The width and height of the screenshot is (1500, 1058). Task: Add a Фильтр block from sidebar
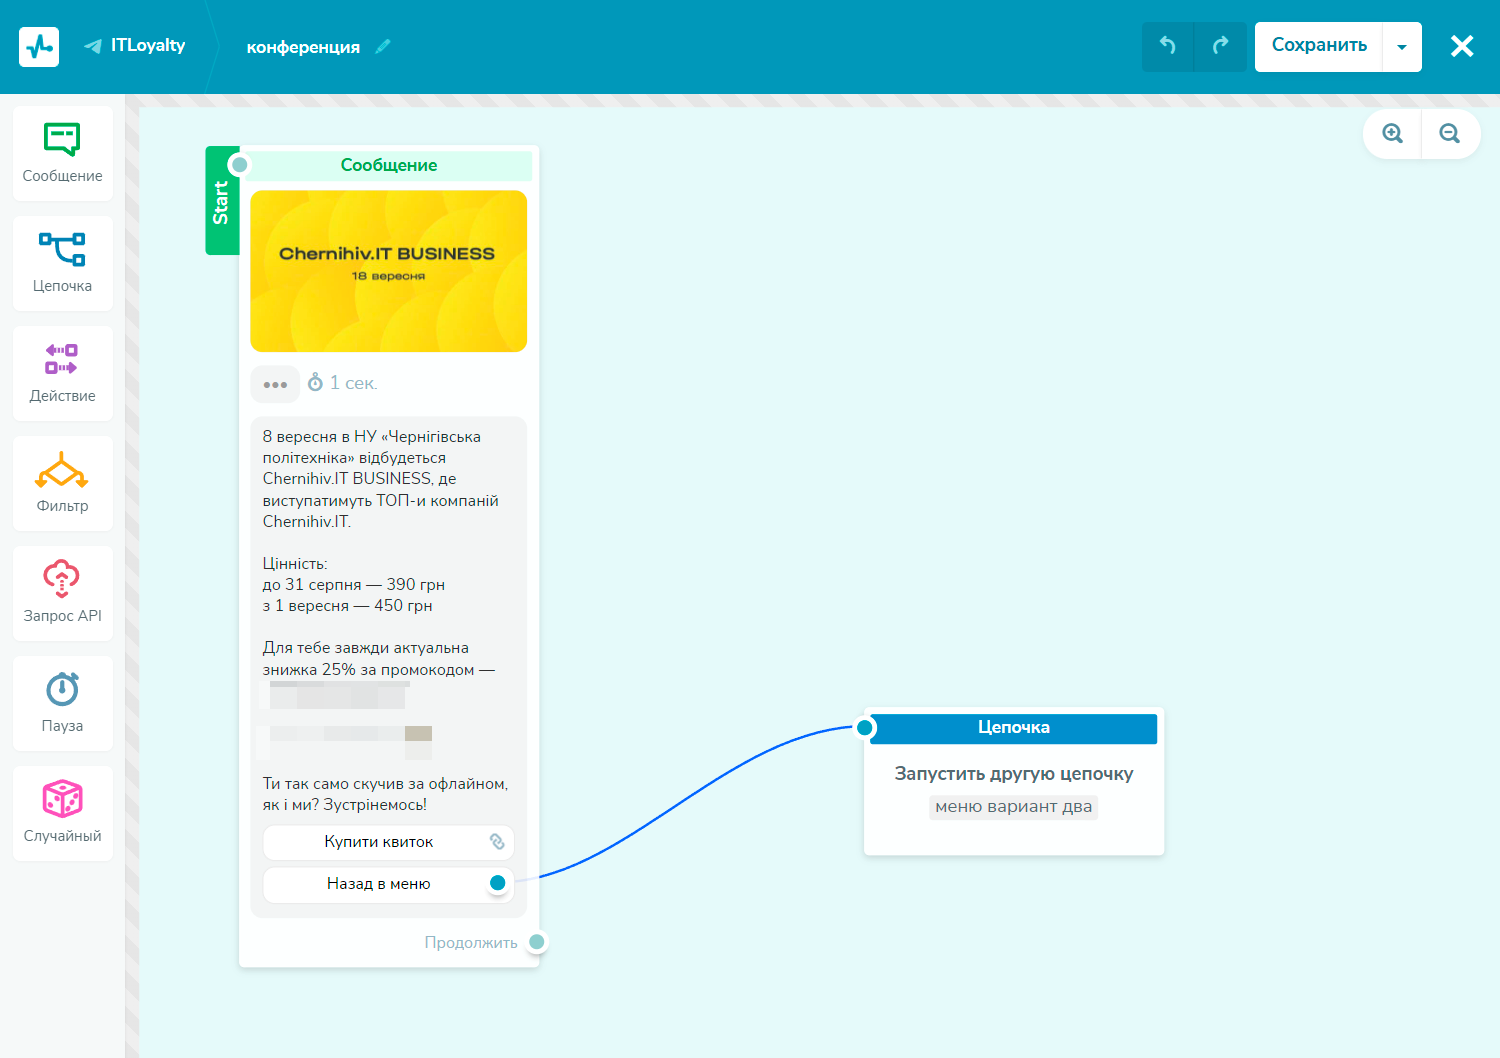pos(63,483)
